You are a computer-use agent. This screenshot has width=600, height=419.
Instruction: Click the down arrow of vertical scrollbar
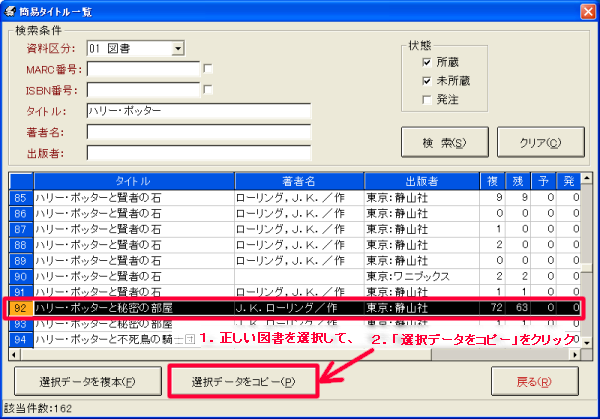587,343
